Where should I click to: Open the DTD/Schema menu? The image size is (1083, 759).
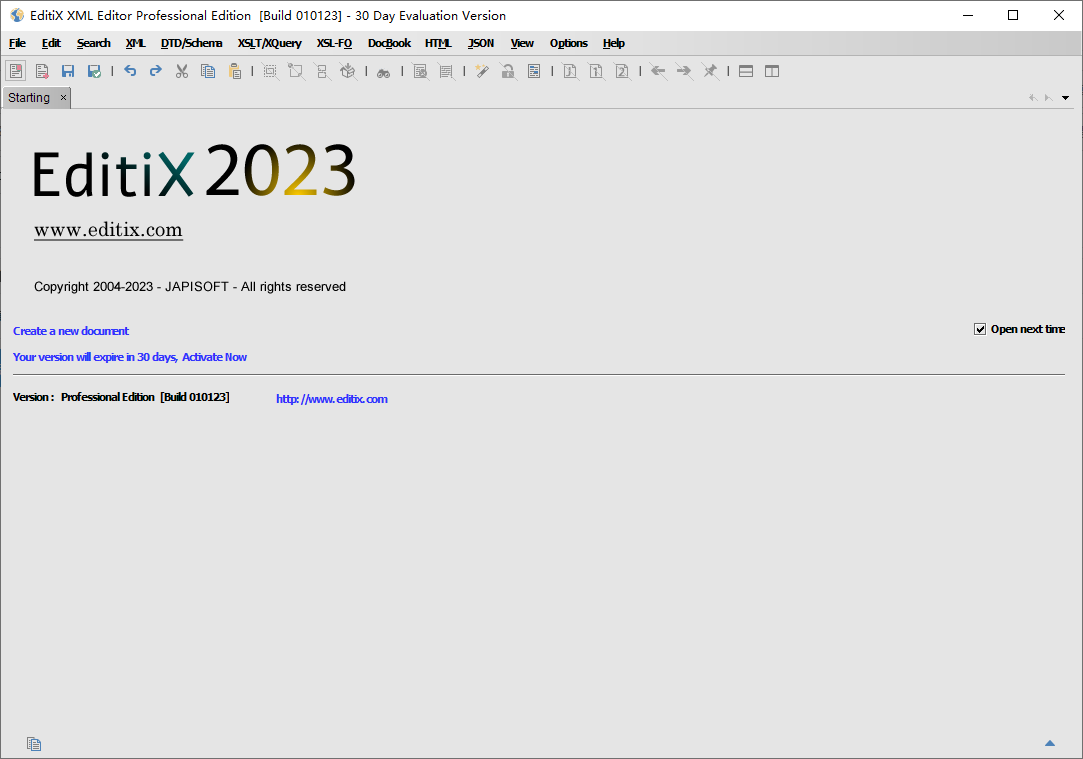[x=191, y=43]
